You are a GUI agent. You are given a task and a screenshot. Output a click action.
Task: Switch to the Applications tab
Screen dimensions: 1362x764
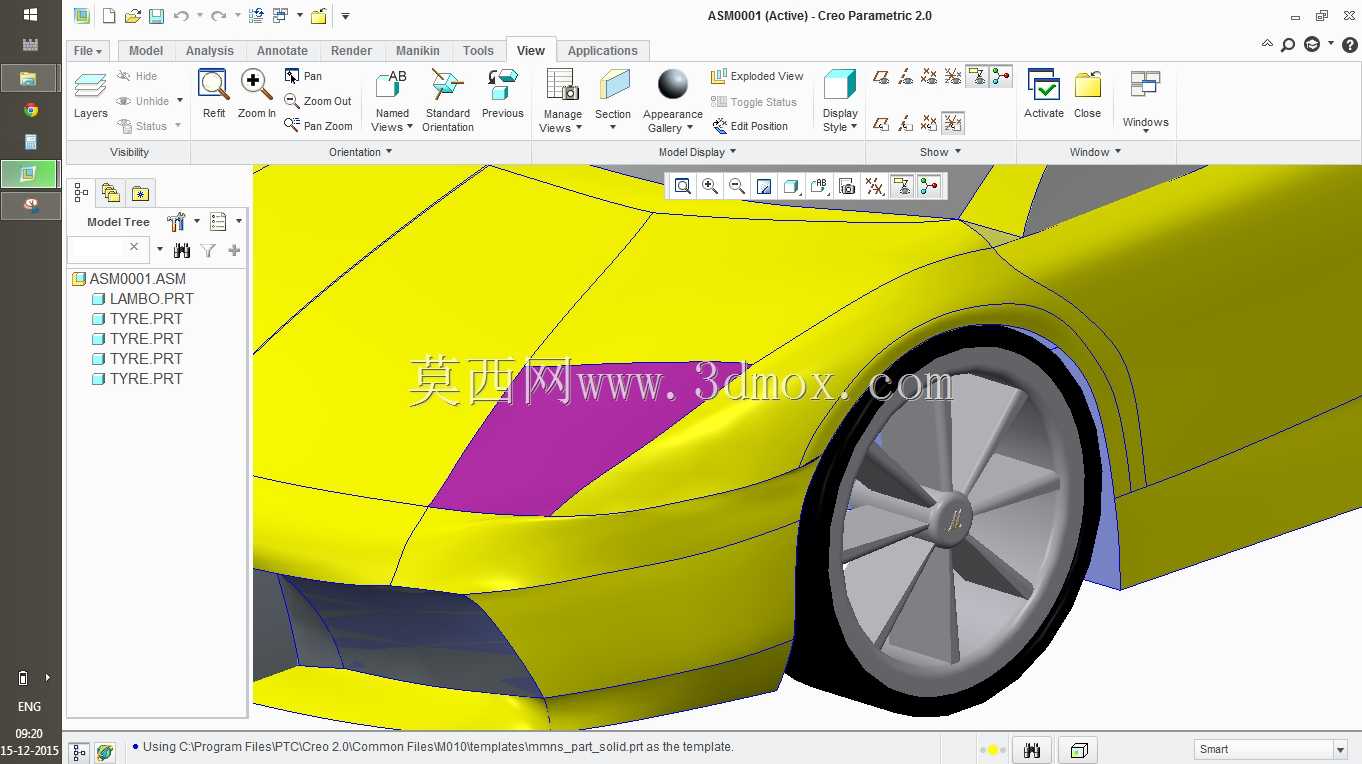click(603, 51)
